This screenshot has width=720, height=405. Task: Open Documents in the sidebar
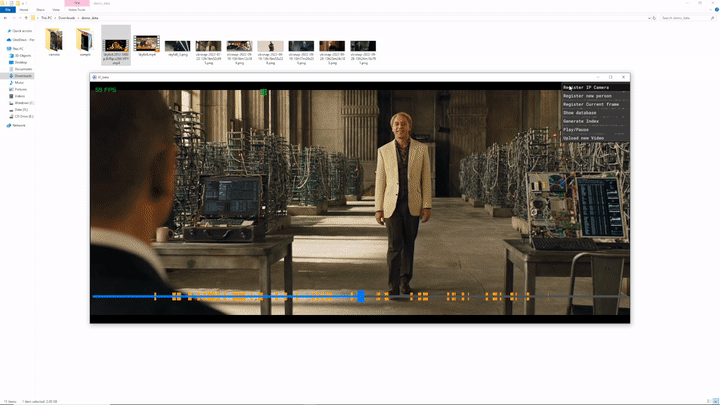coord(21,69)
